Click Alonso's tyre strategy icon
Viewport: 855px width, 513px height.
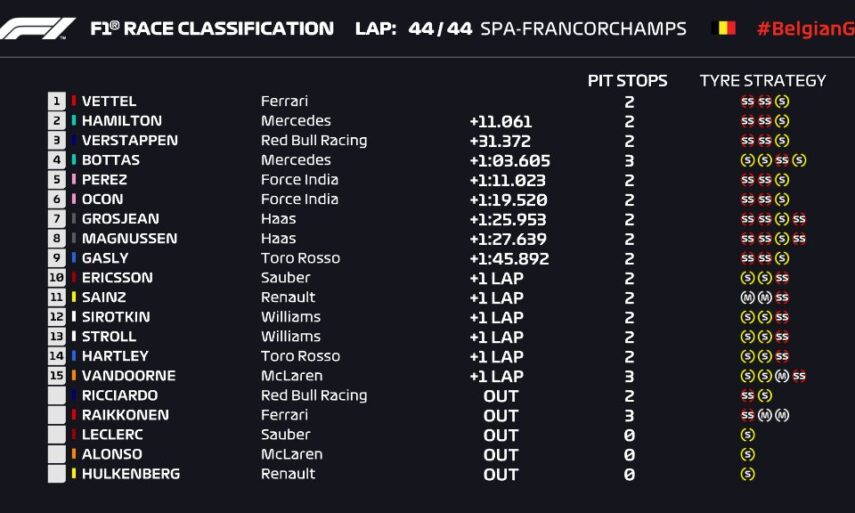[x=748, y=454]
